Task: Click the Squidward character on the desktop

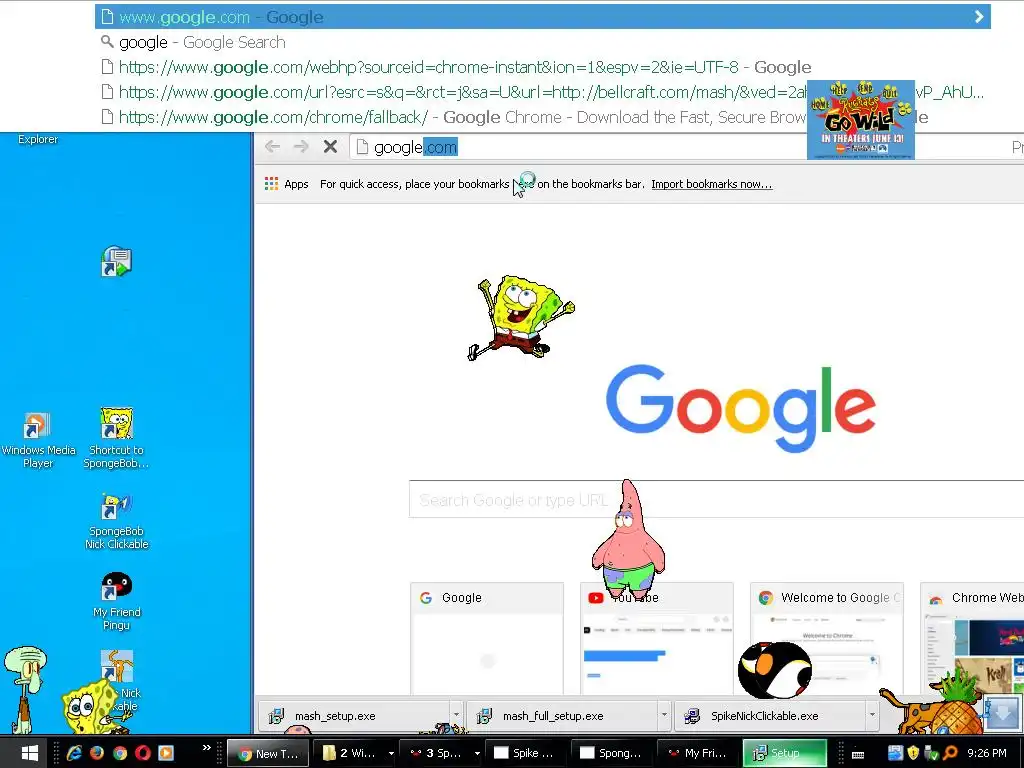Action: coord(24,690)
